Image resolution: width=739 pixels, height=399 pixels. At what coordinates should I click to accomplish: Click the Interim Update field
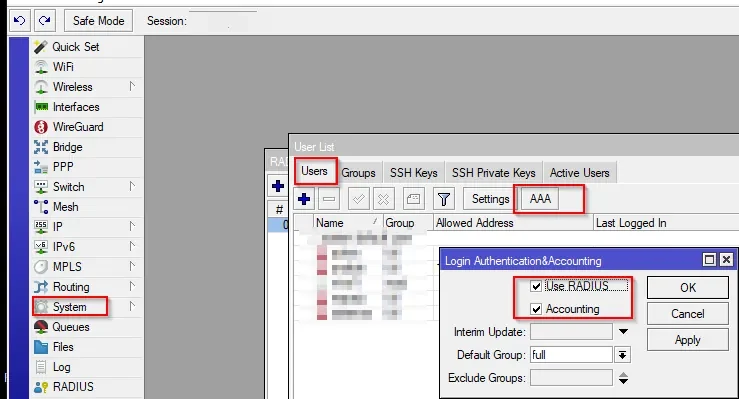[x=571, y=332]
